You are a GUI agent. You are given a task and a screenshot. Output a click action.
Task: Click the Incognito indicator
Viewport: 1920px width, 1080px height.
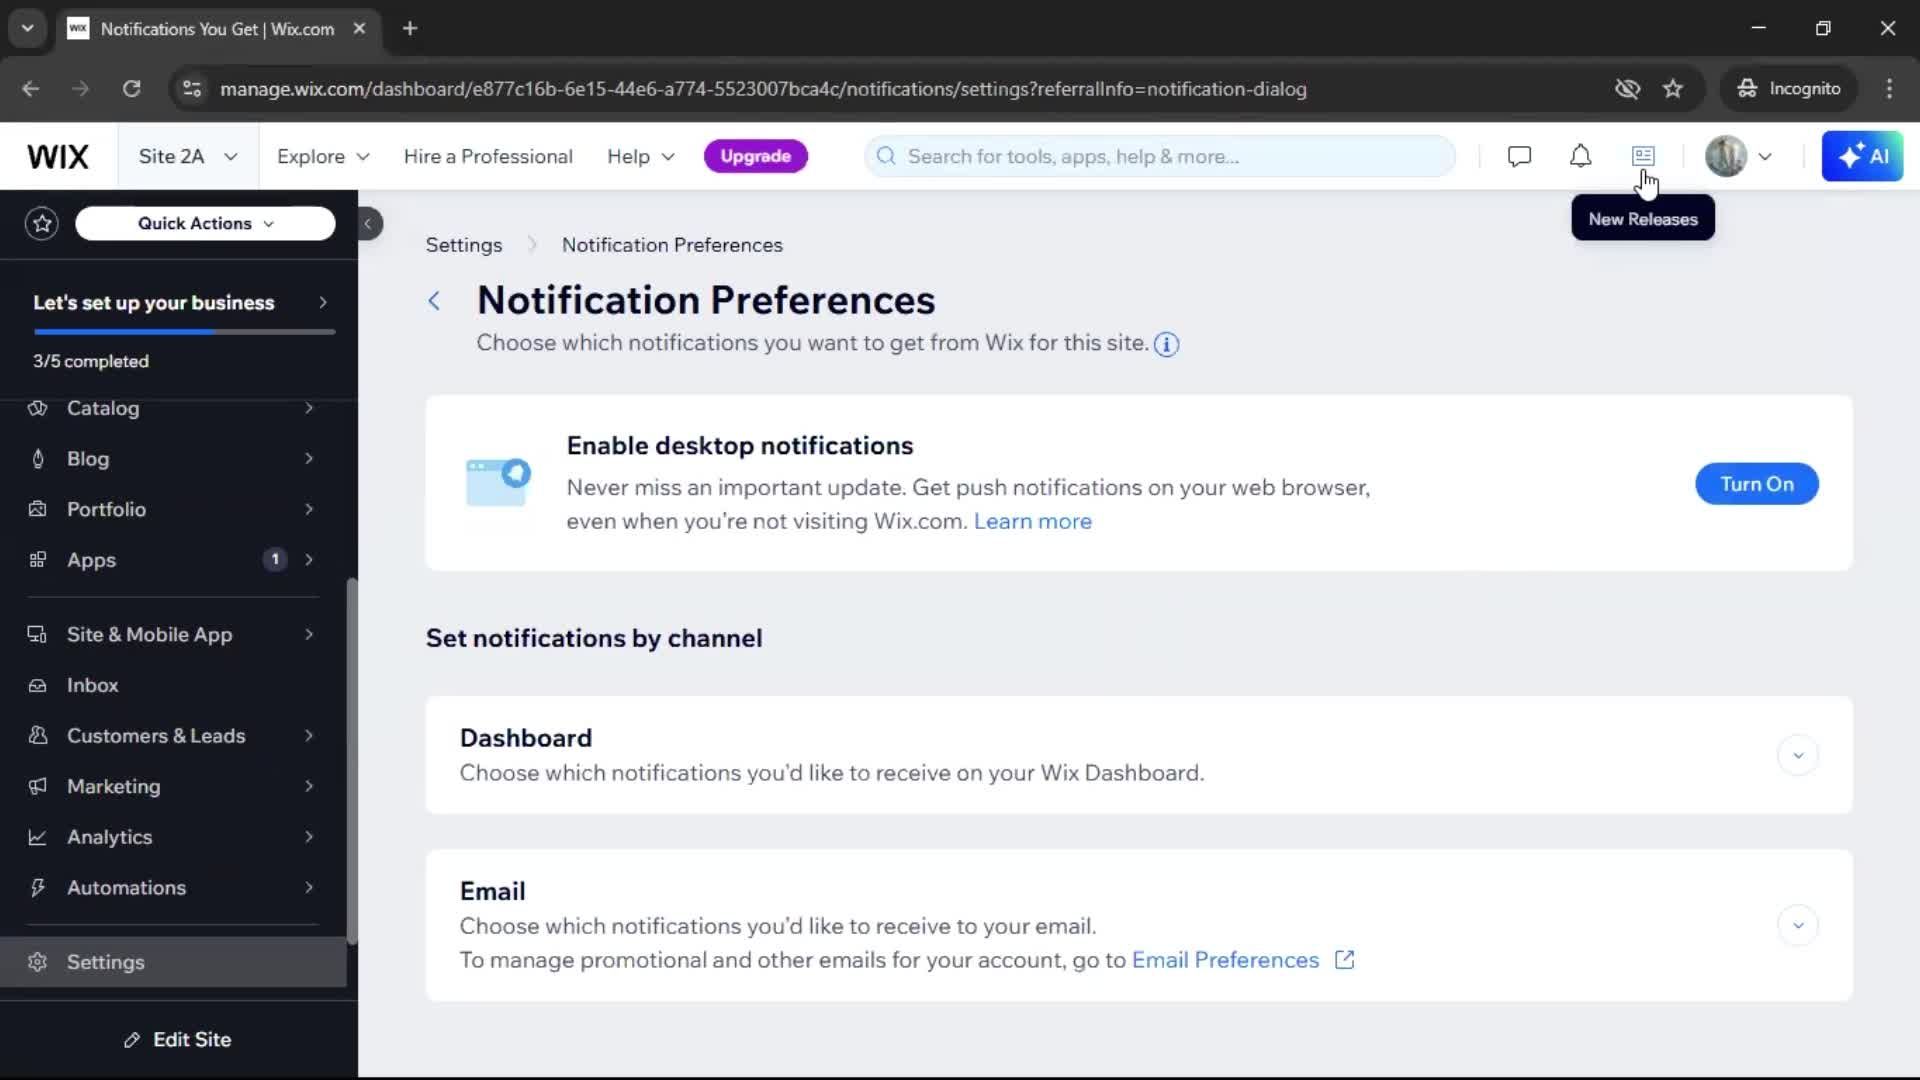pos(1789,89)
